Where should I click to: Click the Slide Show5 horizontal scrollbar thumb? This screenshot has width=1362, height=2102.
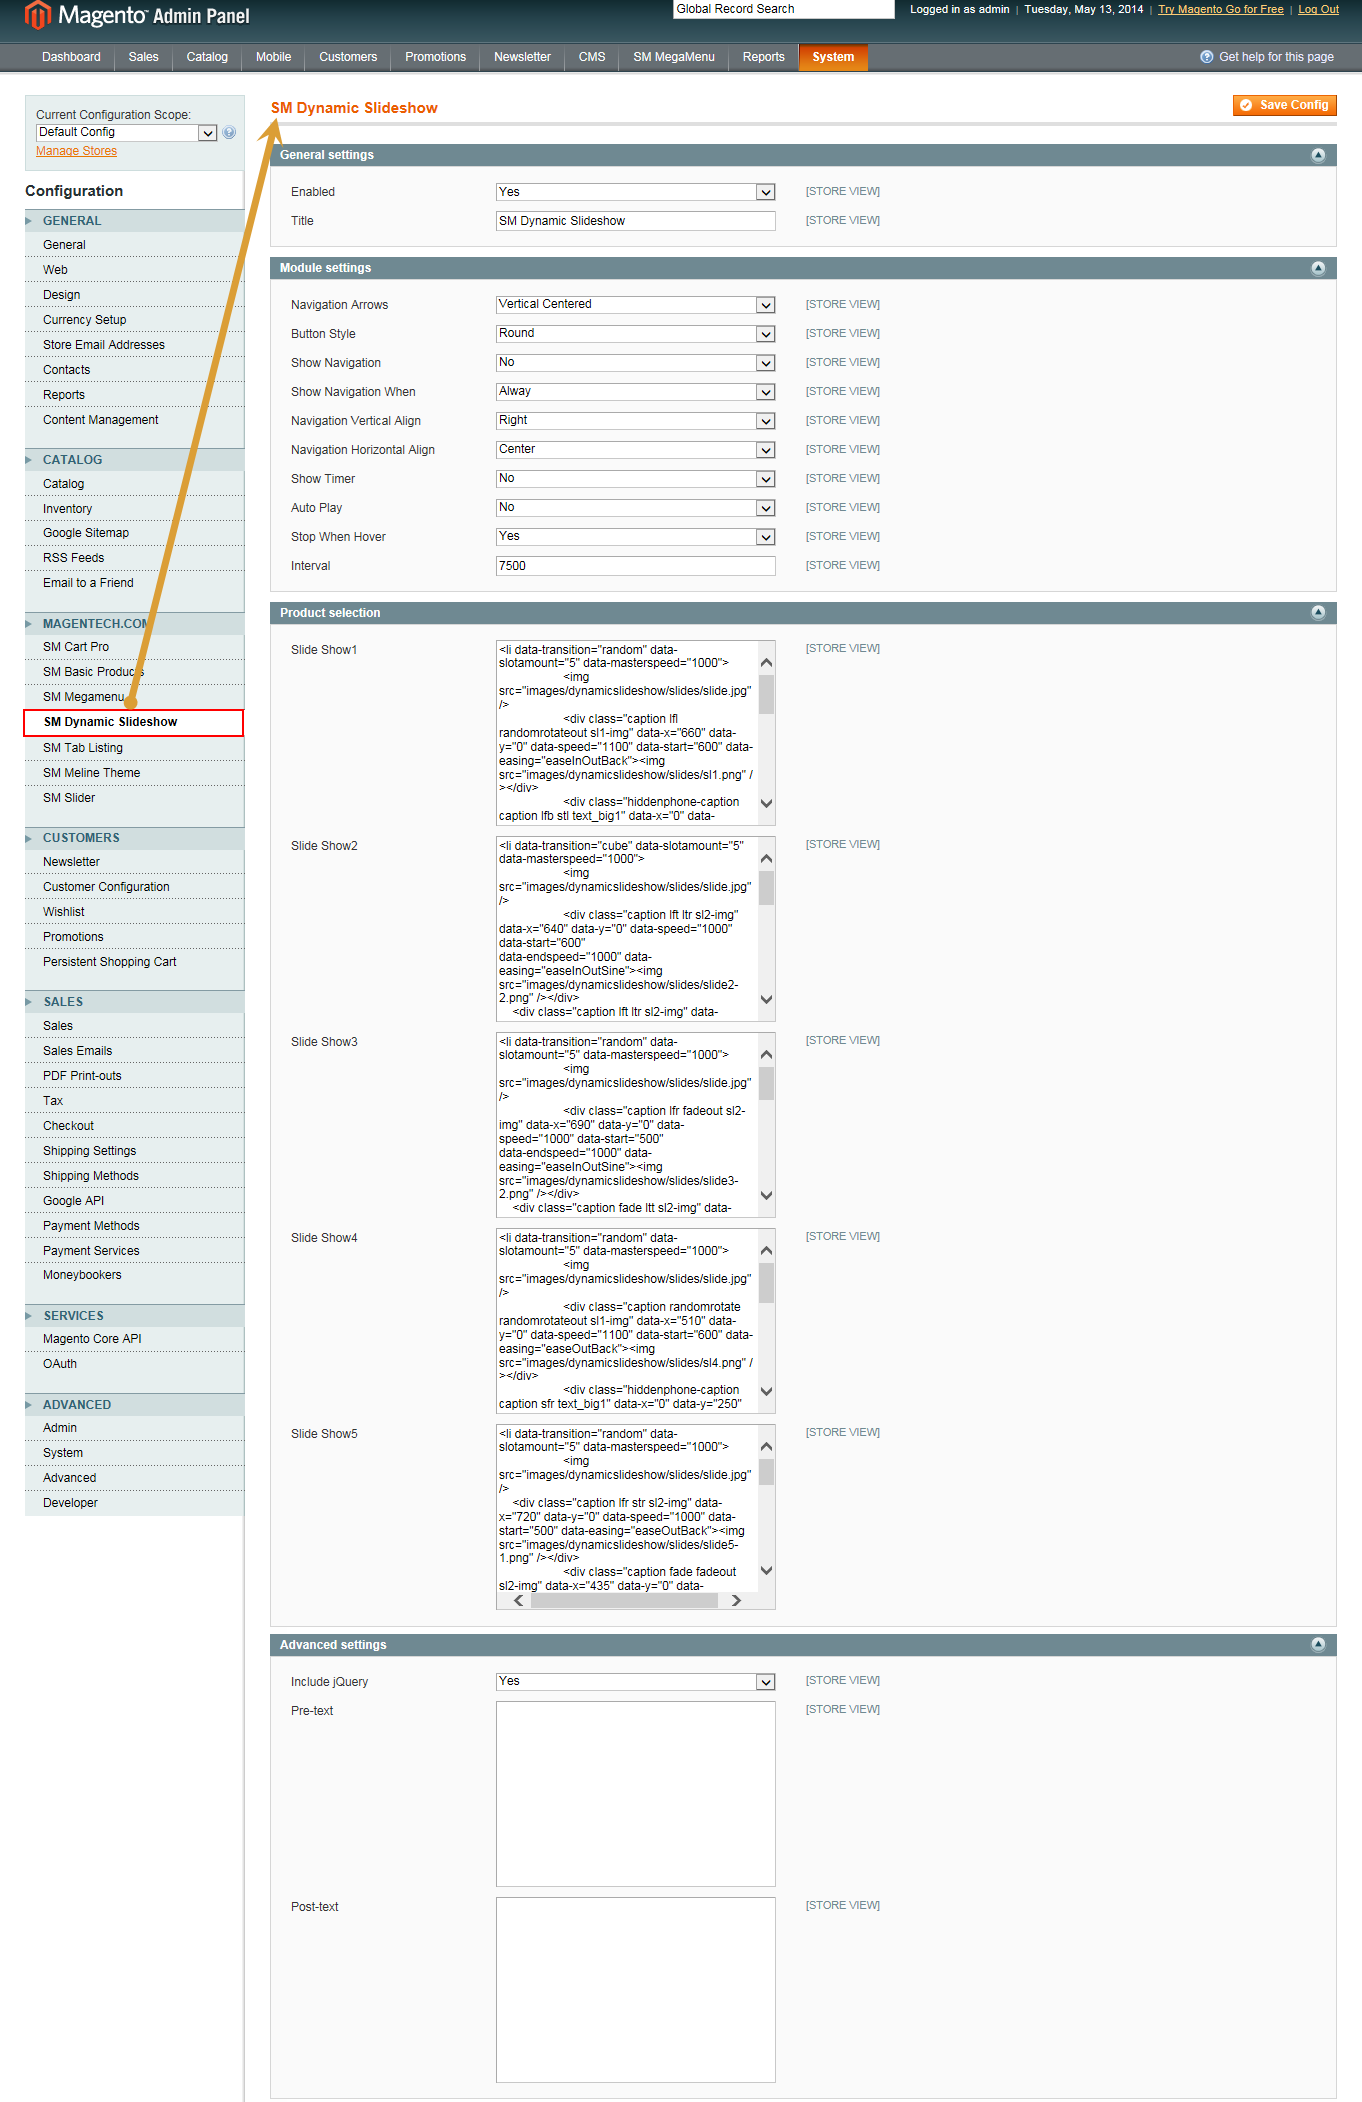[x=624, y=1600]
